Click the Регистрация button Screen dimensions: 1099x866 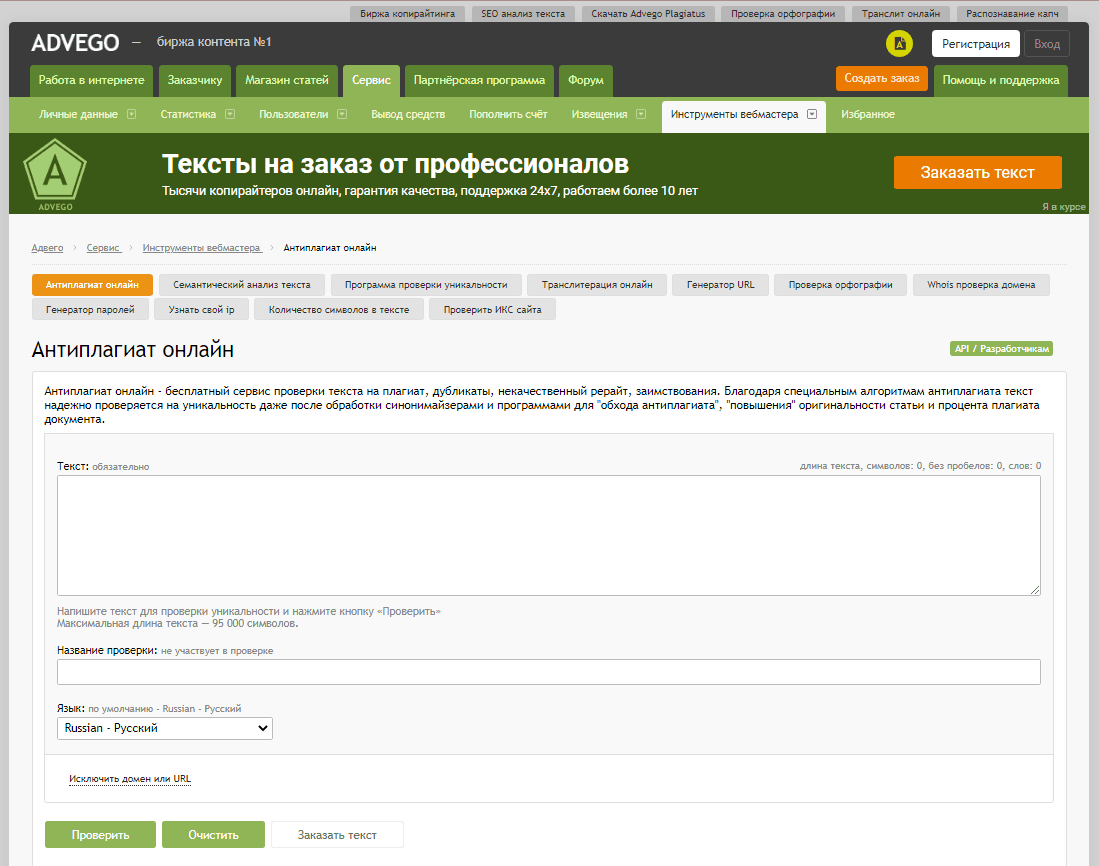click(x=976, y=43)
